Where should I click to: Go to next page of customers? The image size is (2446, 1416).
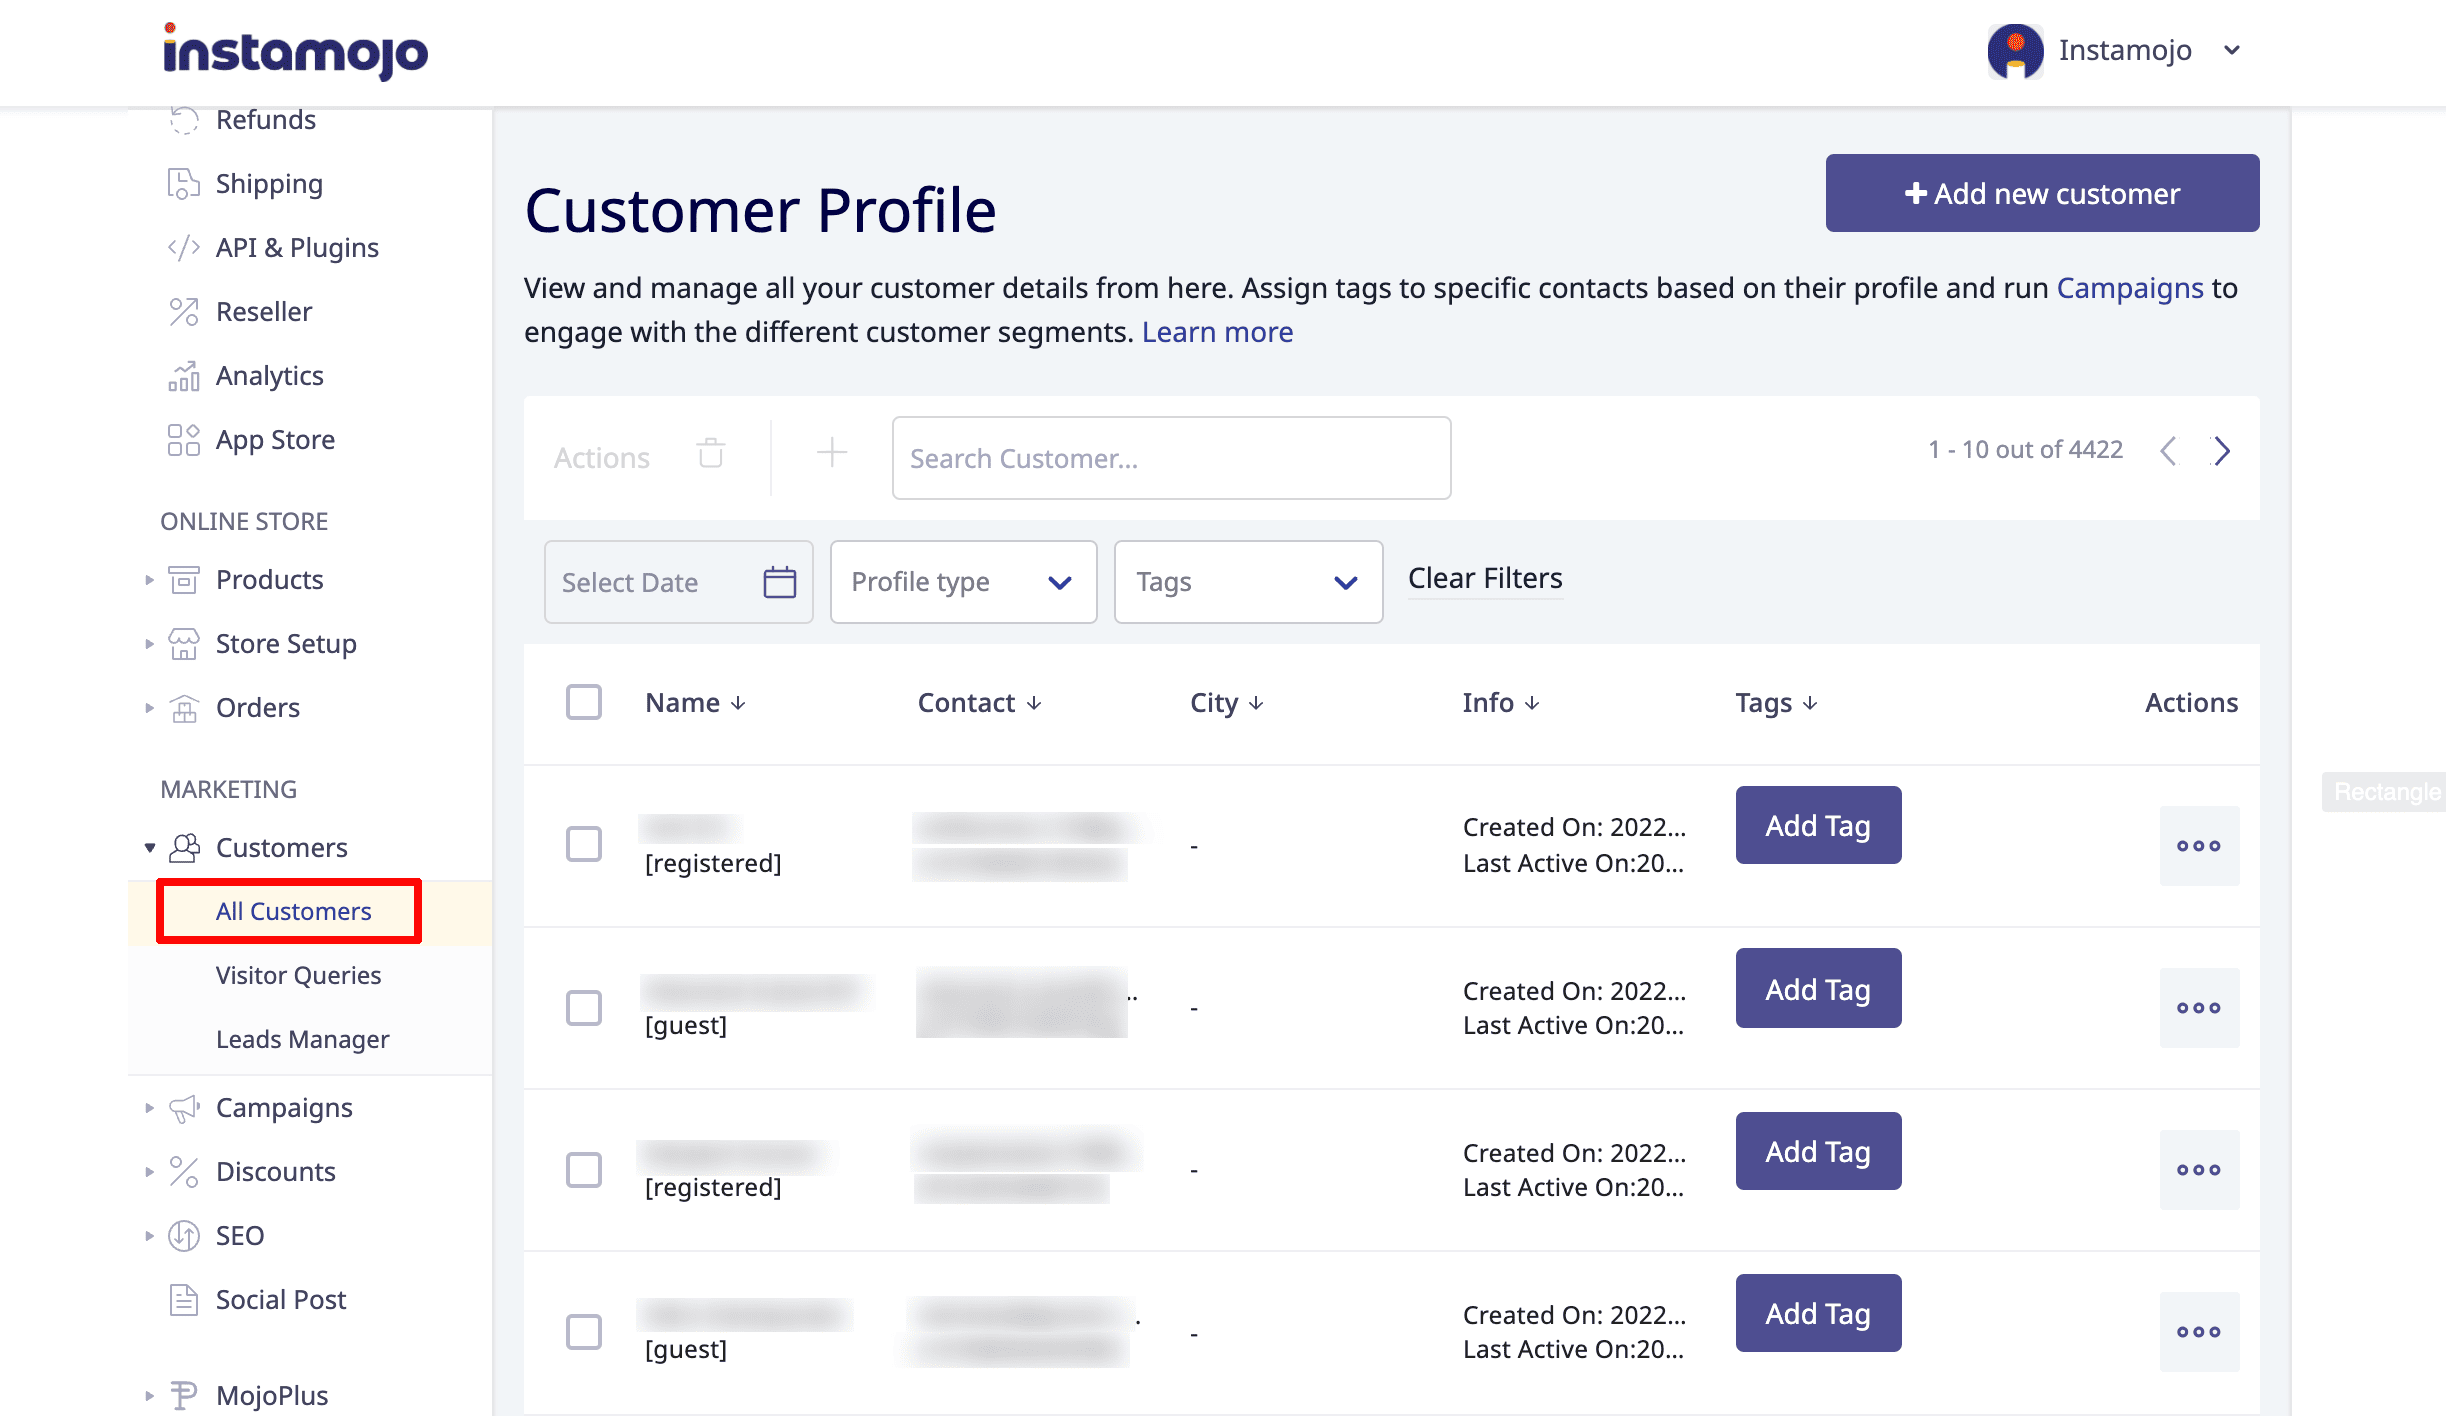coord(2222,451)
